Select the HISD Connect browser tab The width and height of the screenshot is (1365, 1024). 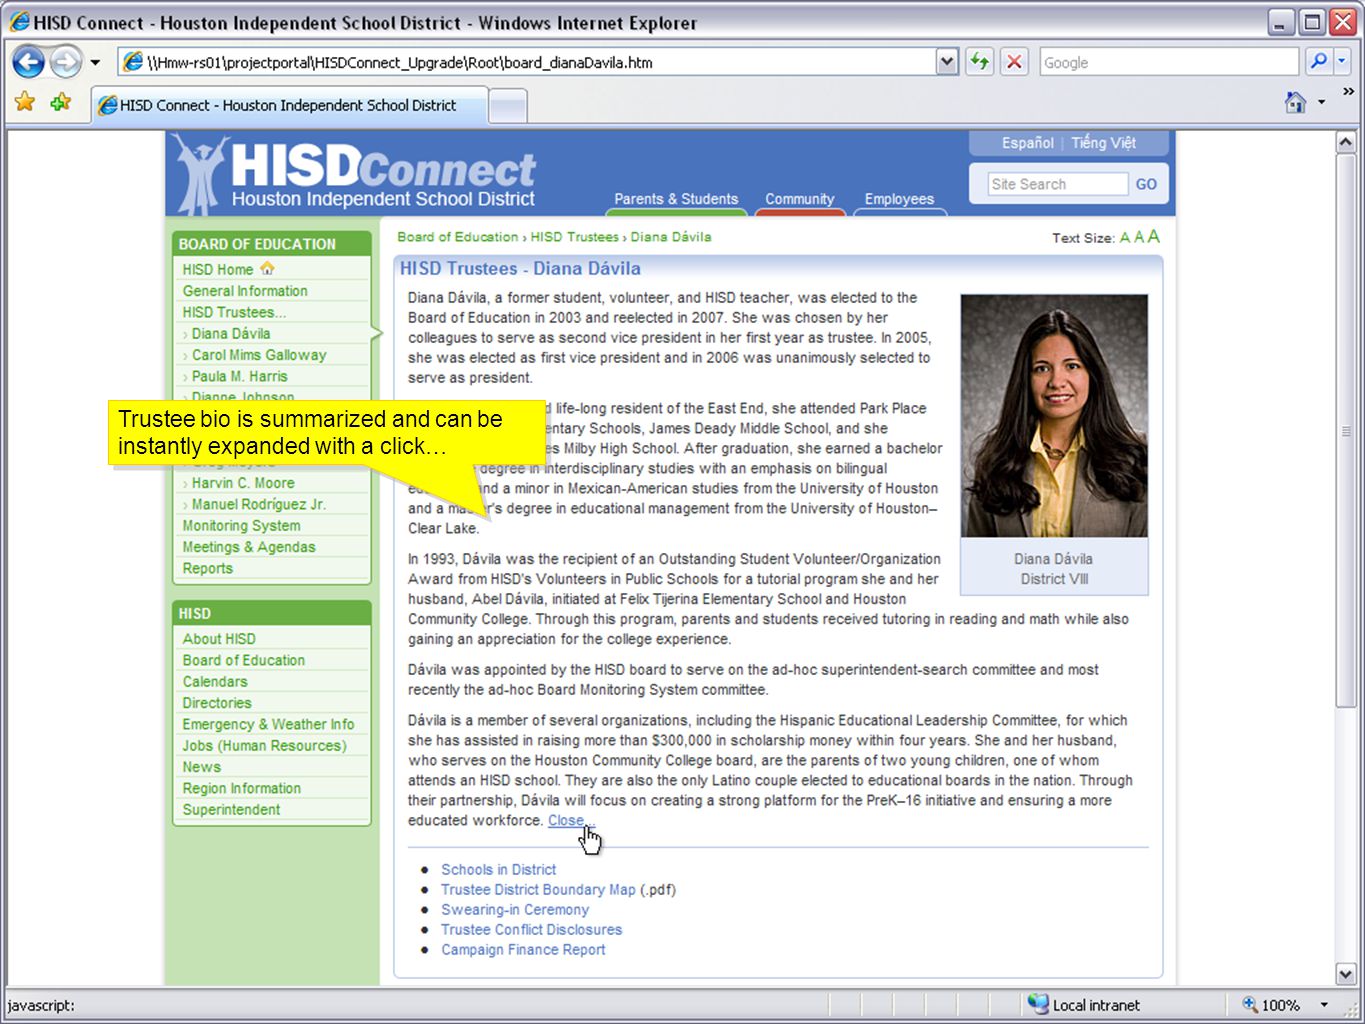coord(289,105)
